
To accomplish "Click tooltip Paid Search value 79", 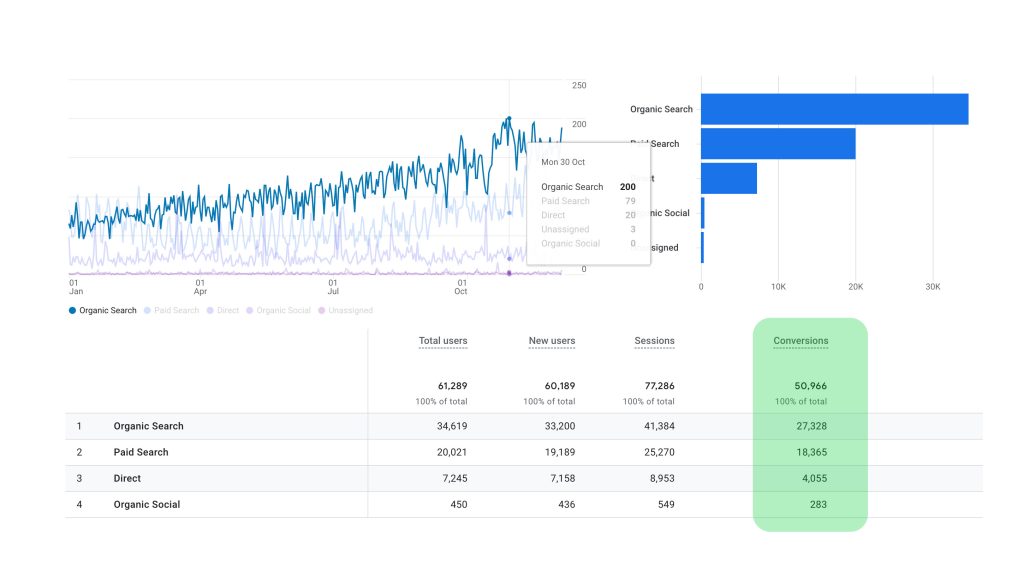I will 630,201.
